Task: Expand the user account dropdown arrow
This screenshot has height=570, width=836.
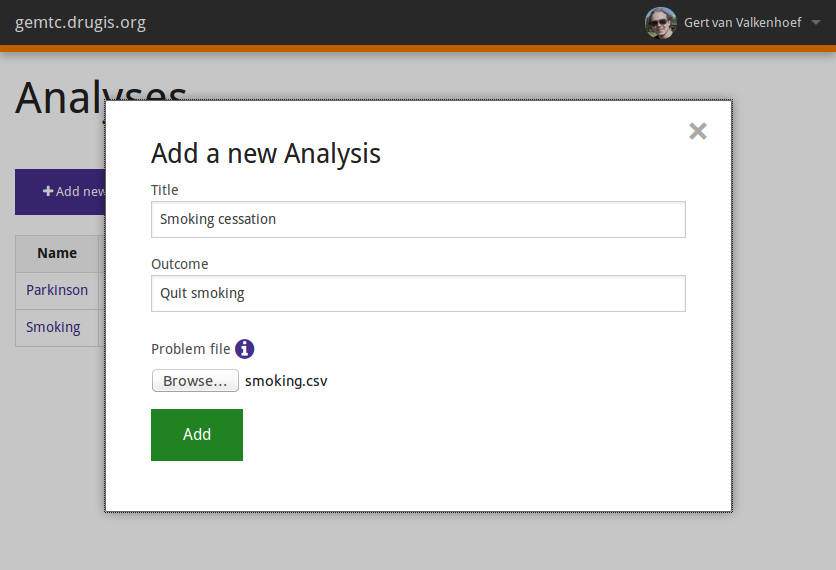Action: (815, 22)
